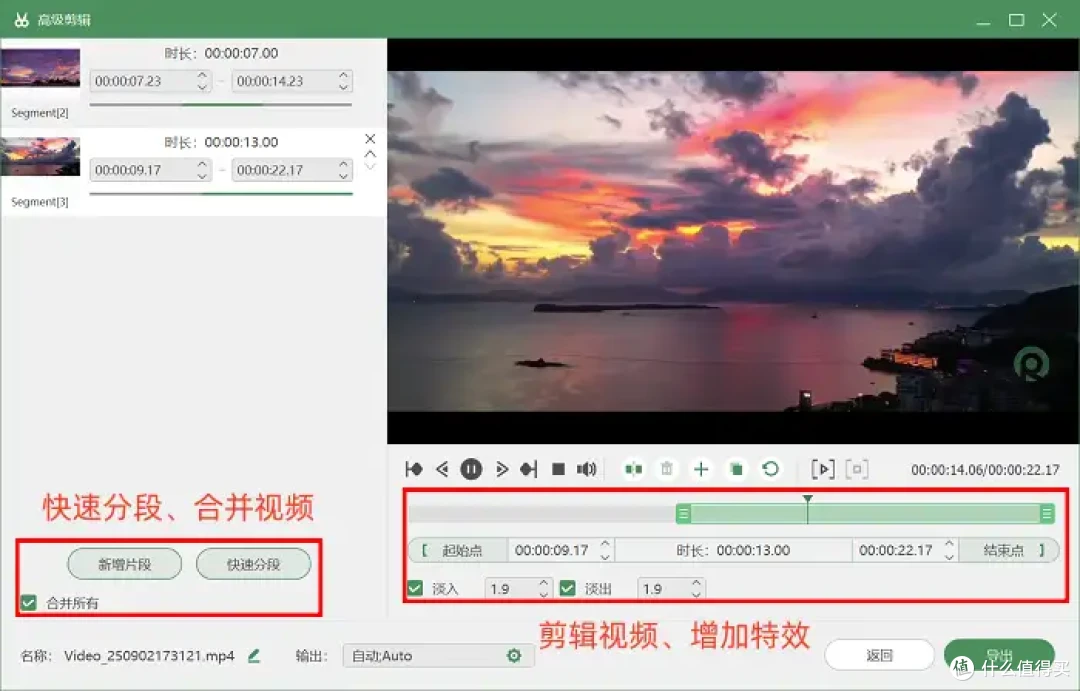The height and width of the screenshot is (691, 1080).
Task: Toggle the merge all (合并所有) checkbox
Action: pyautogui.click(x=28, y=603)
